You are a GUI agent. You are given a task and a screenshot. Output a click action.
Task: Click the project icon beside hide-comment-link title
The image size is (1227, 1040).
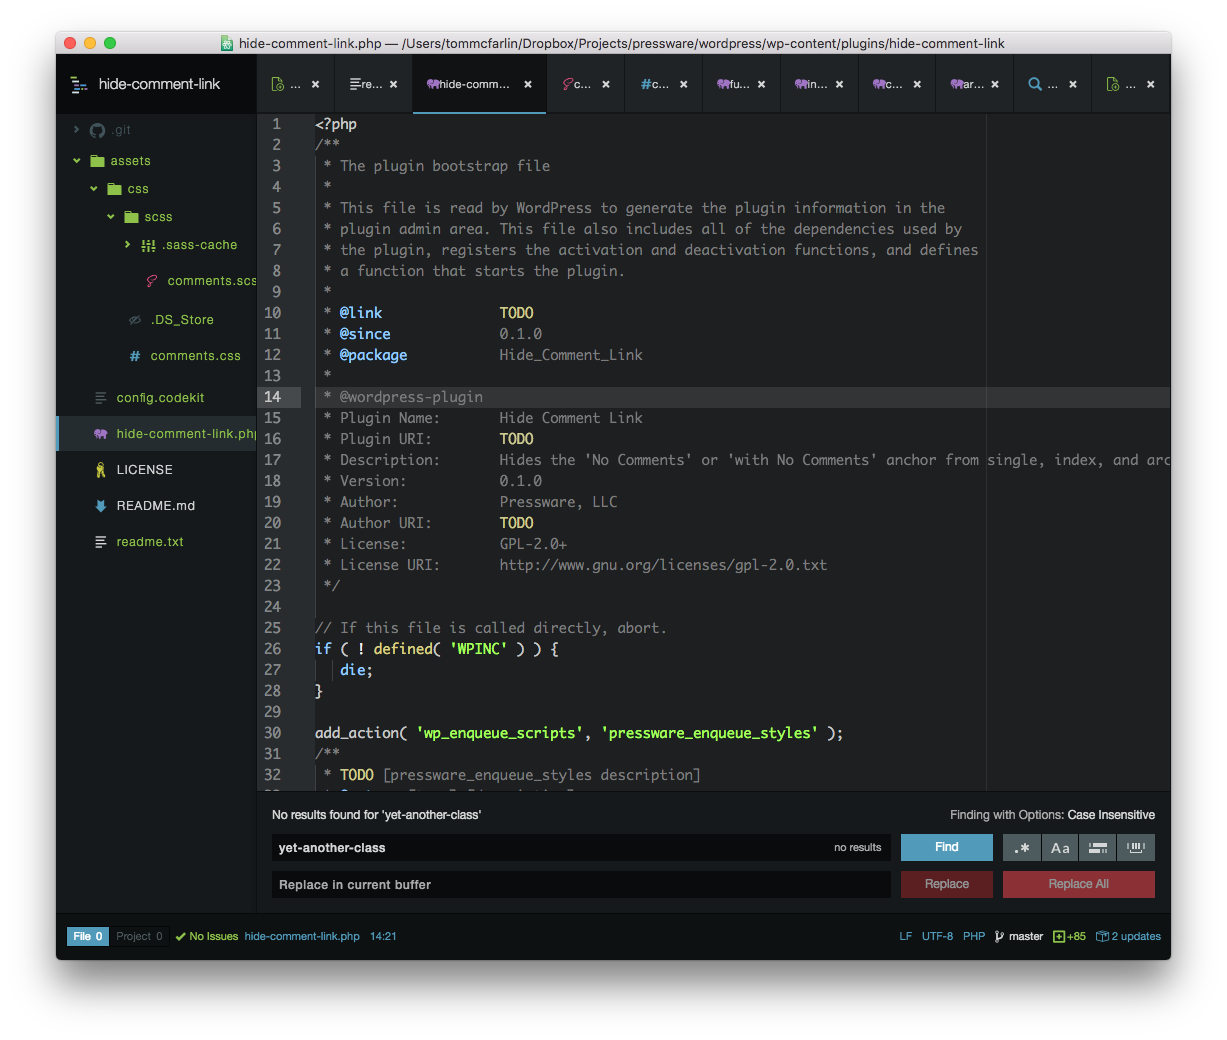[79, 85]
